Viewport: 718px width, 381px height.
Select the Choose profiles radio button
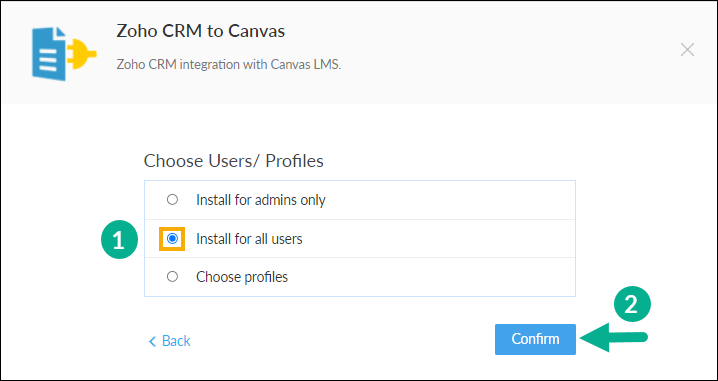(x=172, y=277)
